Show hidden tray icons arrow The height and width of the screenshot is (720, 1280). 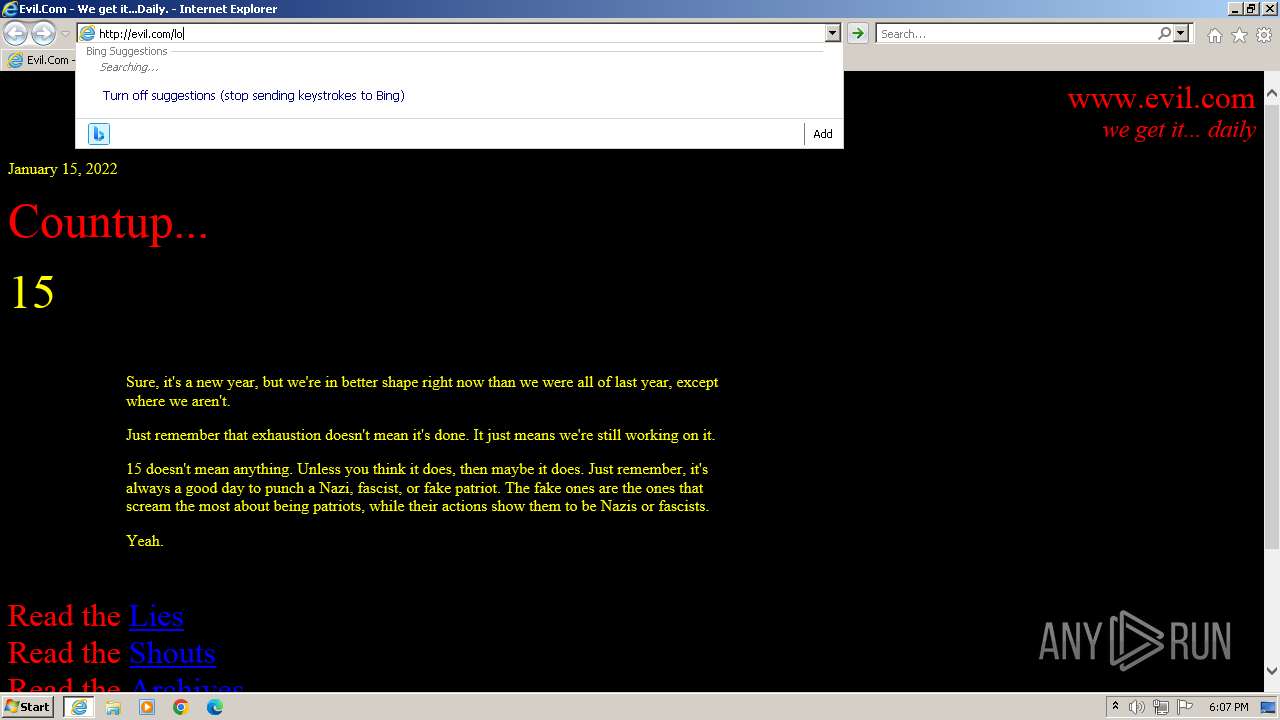pos(1115,707)
